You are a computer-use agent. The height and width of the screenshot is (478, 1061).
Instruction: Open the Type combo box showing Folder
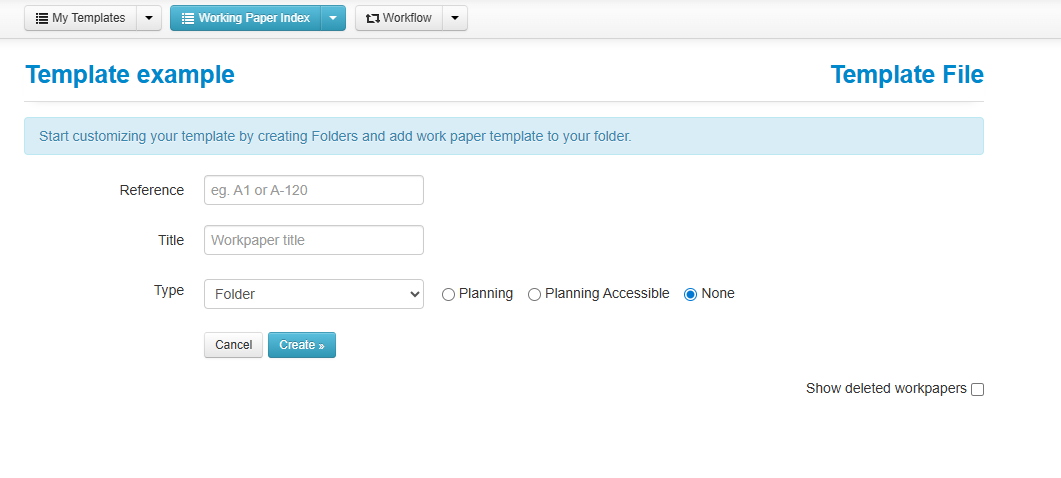coord(314,294)
